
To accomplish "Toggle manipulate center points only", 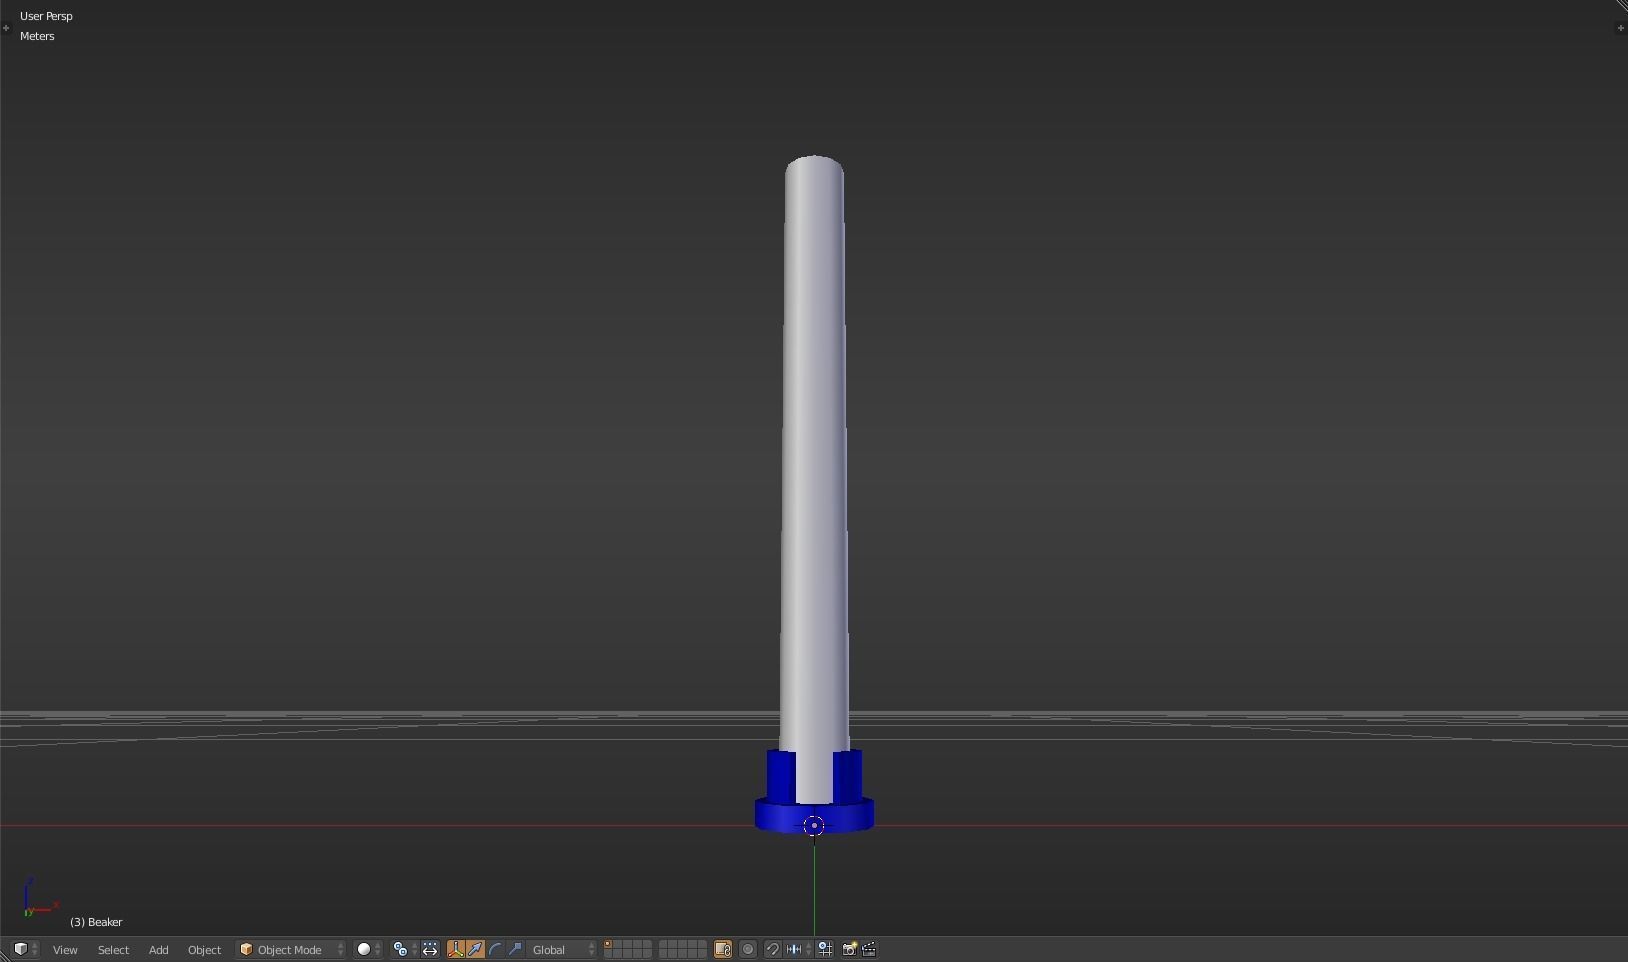I will (430, 949).
